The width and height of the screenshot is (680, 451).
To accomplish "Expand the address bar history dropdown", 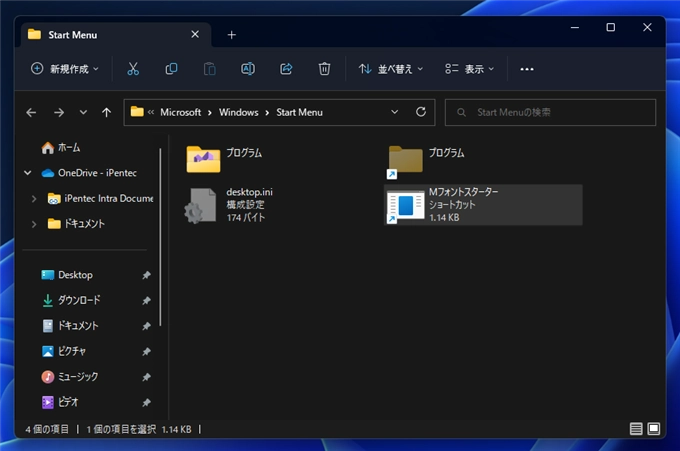I will click(x=395, y=112).
